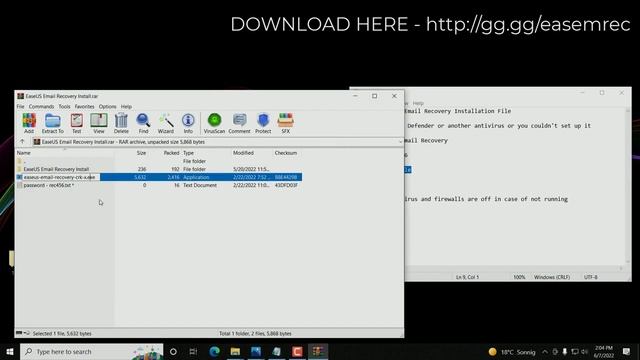Click the taskbar search box
This screenshot has height=360, width=640.
(92, 351)
